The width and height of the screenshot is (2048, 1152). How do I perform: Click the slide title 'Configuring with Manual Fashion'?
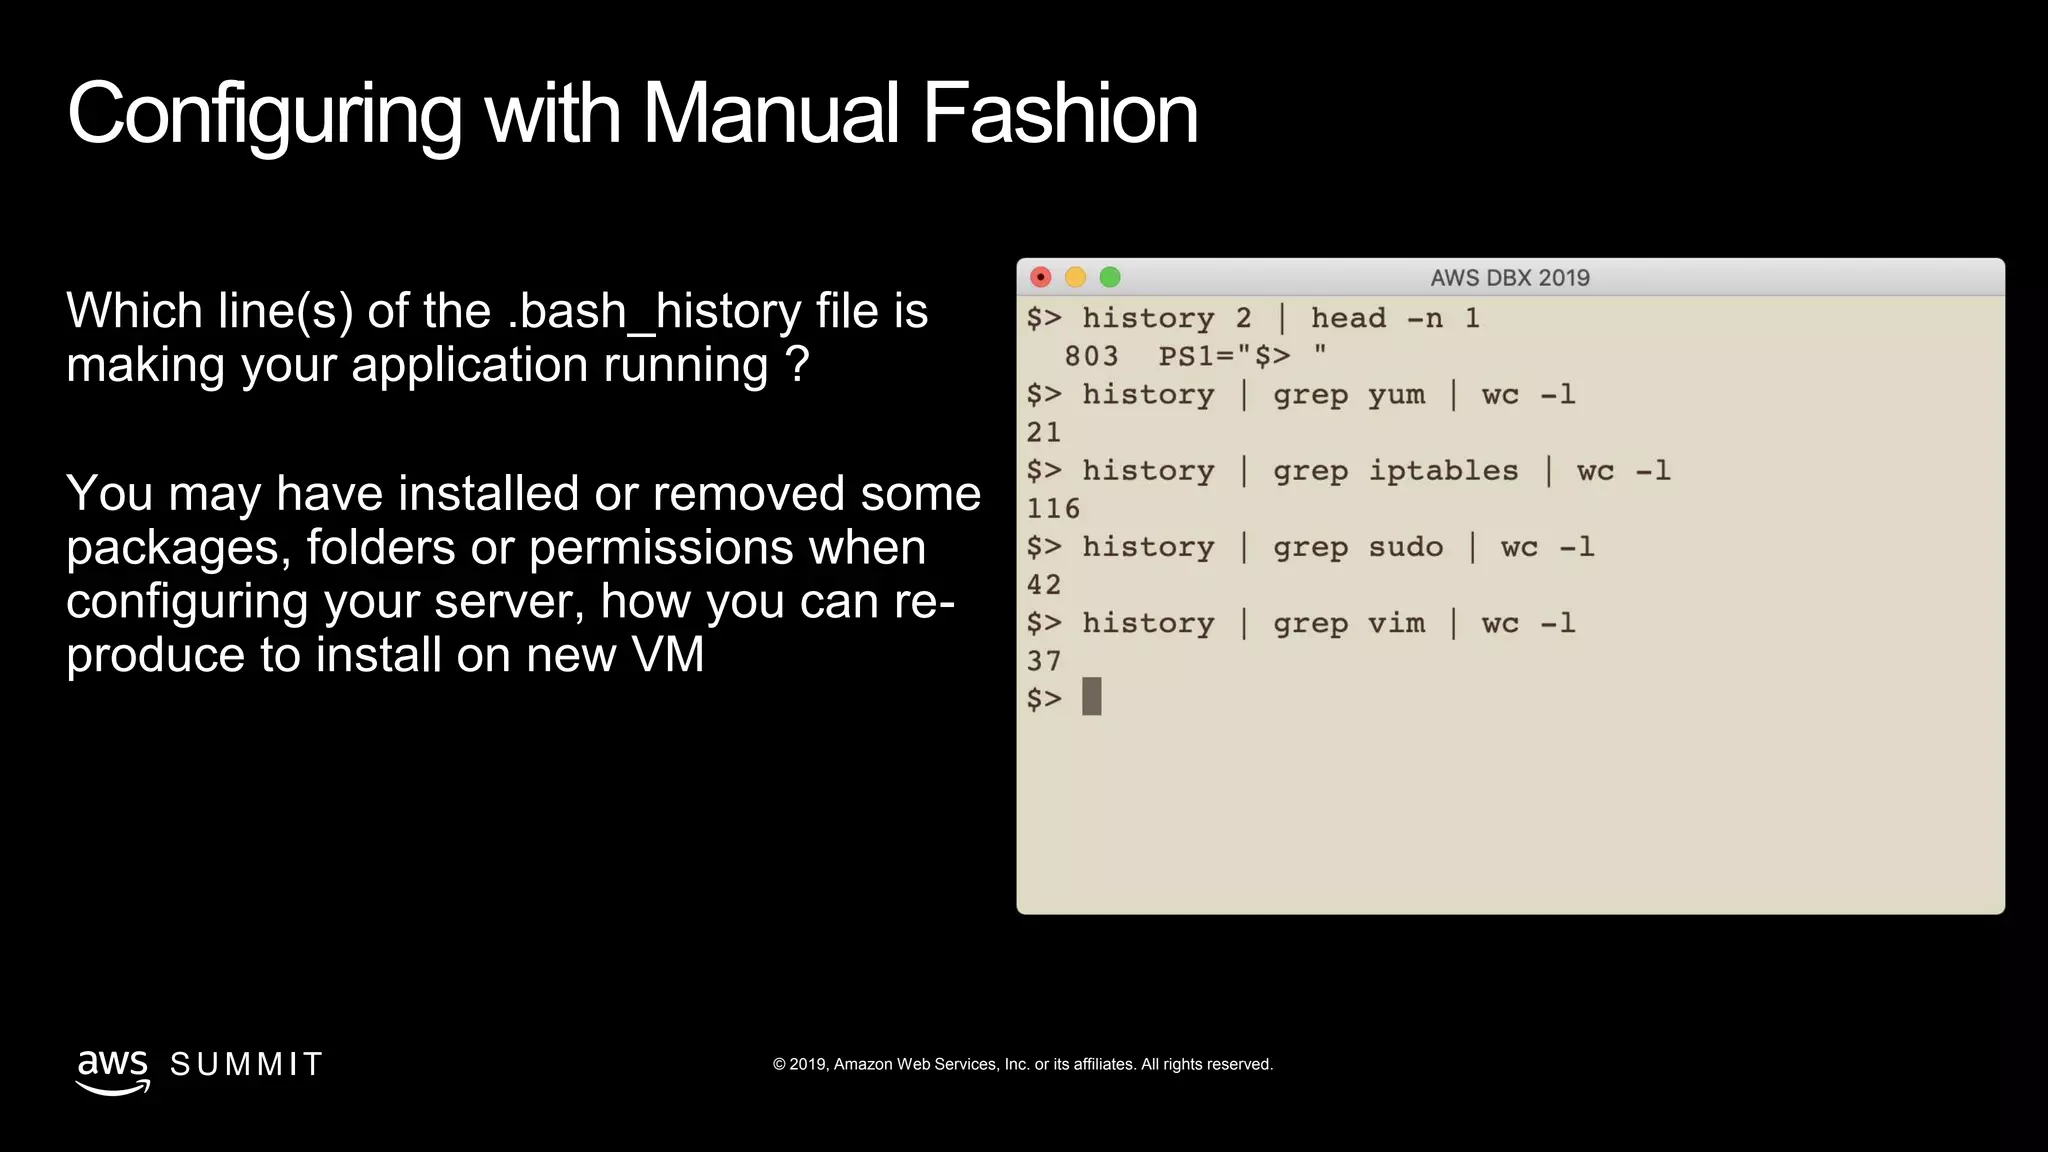click(632, 115)
